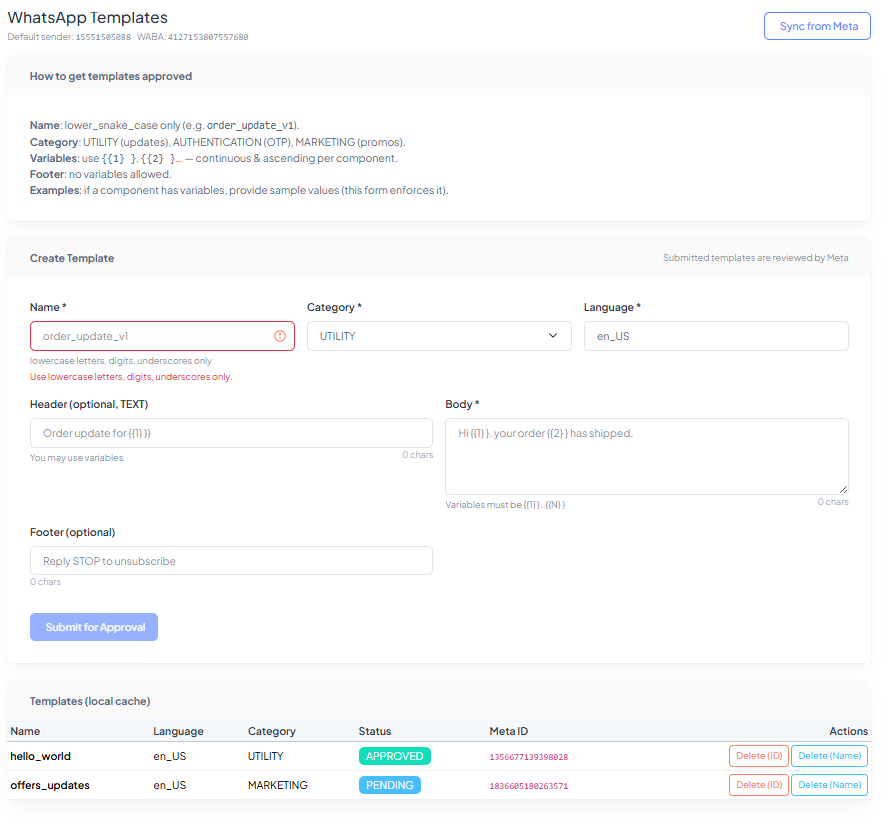The height and width of the screenshot is (820, 888).
Task: Click the PENDING status badge
Action: 389,785
